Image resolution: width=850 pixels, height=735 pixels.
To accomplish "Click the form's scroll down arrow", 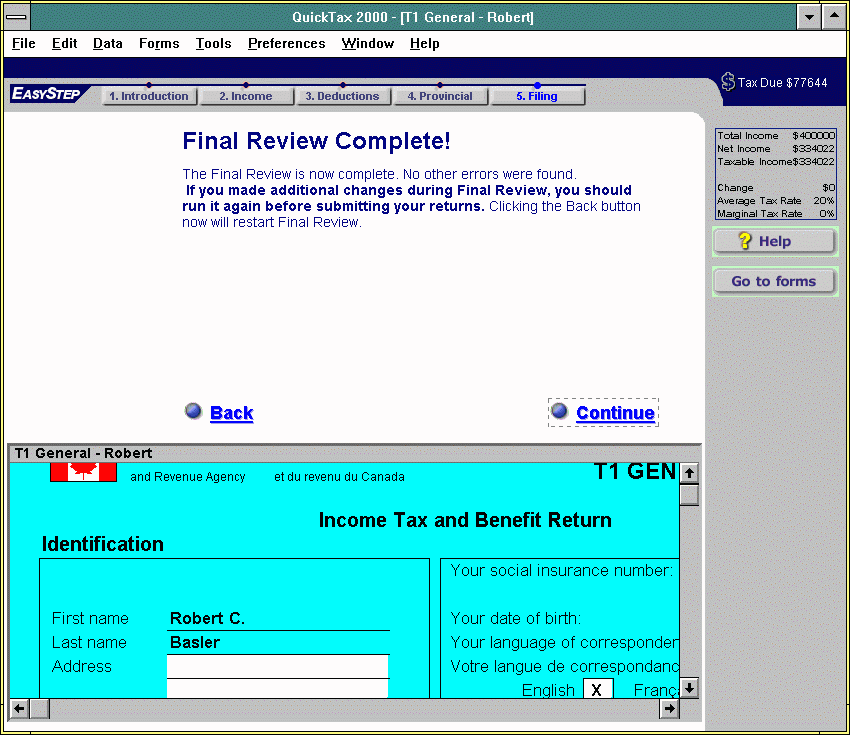I will click(x=689, y=688).
